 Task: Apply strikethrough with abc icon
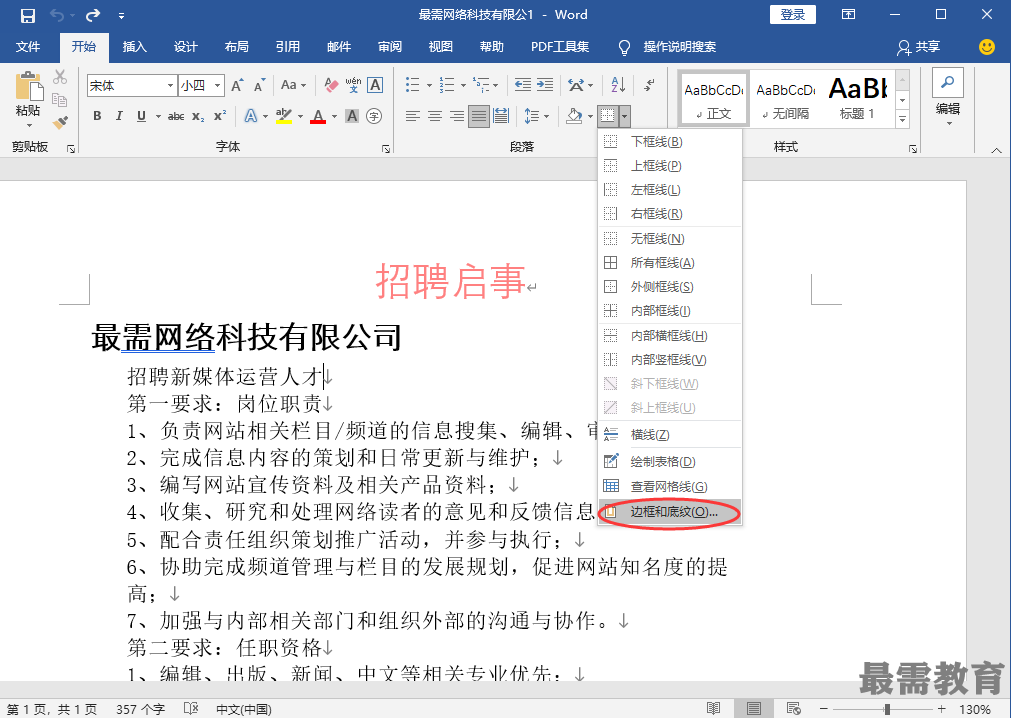[x=175, y=116]
